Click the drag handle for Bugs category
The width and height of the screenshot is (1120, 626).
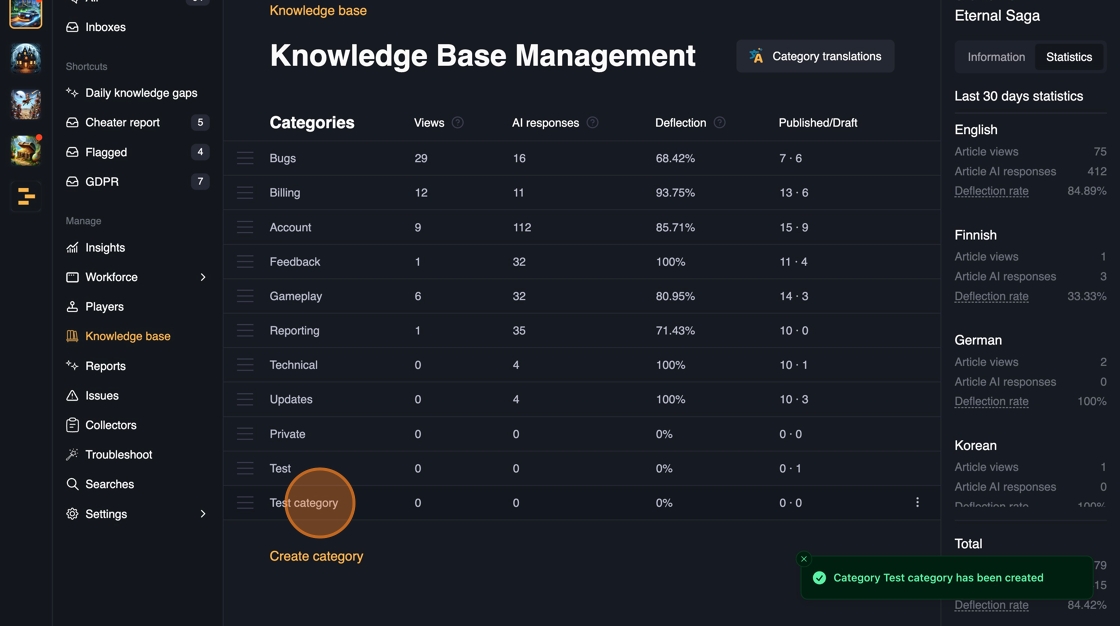click(245, 158)
